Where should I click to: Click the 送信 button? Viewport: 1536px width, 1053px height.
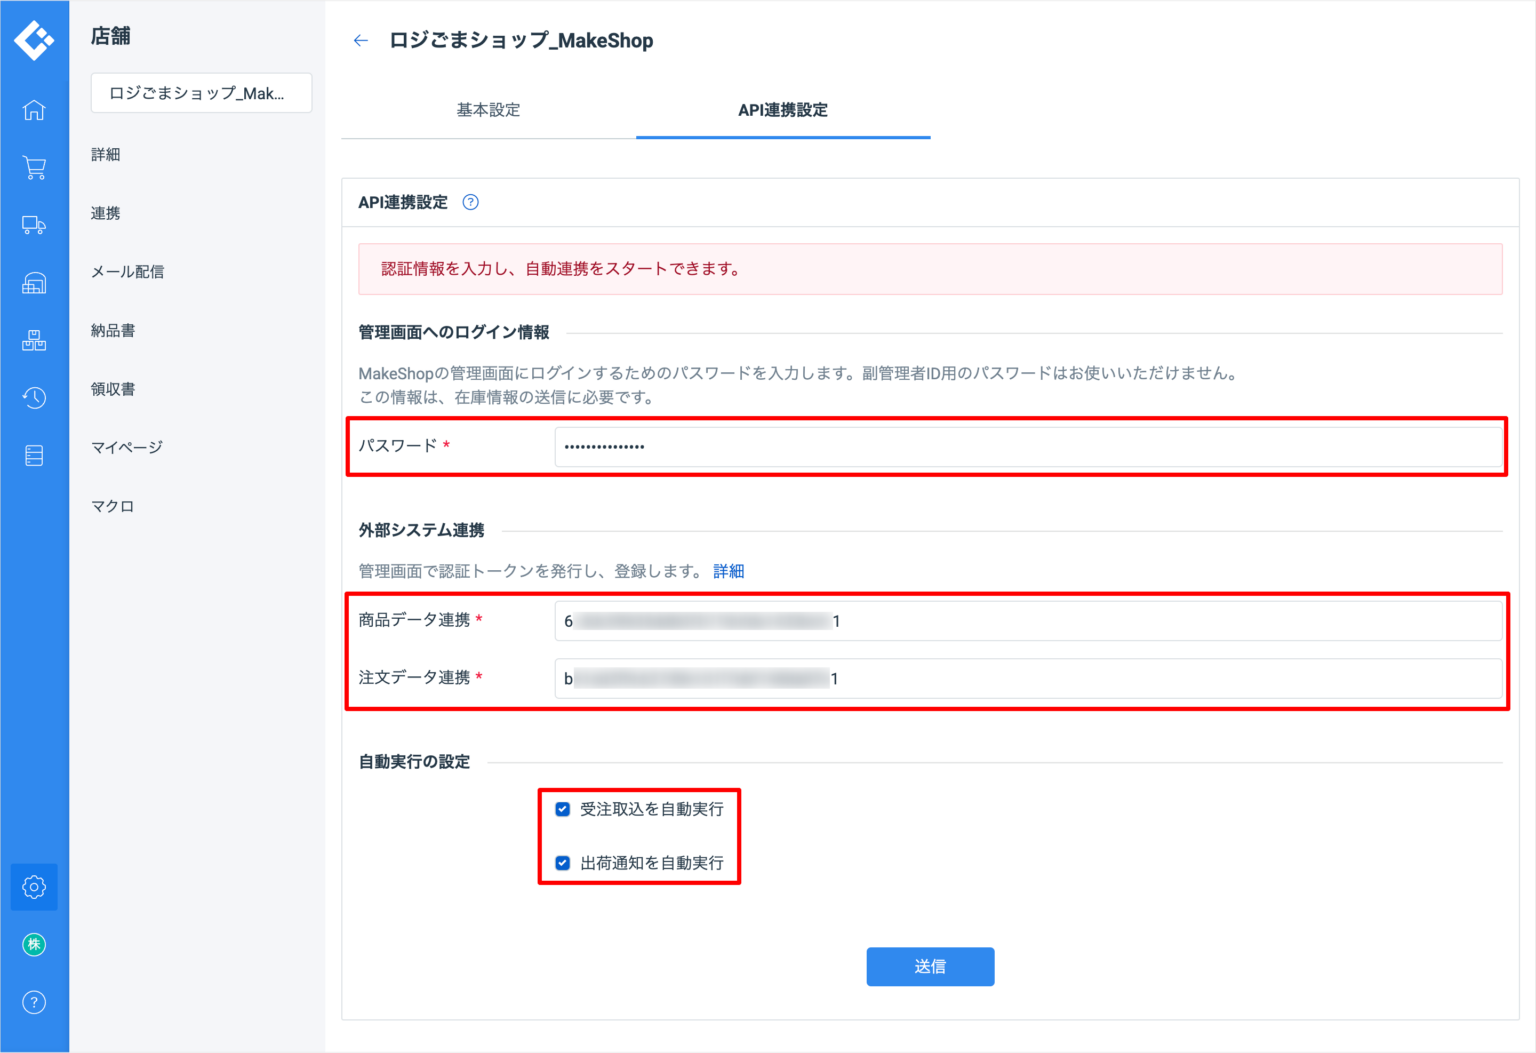[x=930, y=966]
